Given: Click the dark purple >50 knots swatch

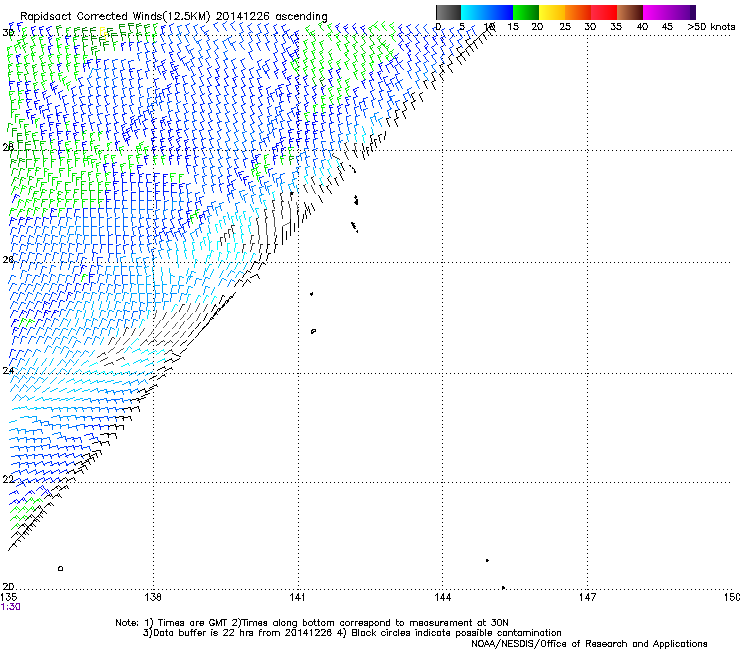Looking at the screenshot, I should (692, 12).
